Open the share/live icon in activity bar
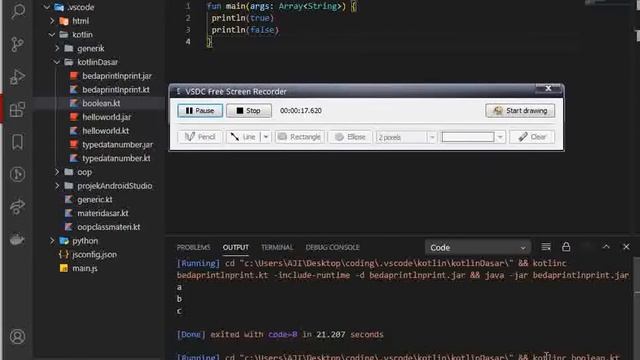 pos(18,207)
